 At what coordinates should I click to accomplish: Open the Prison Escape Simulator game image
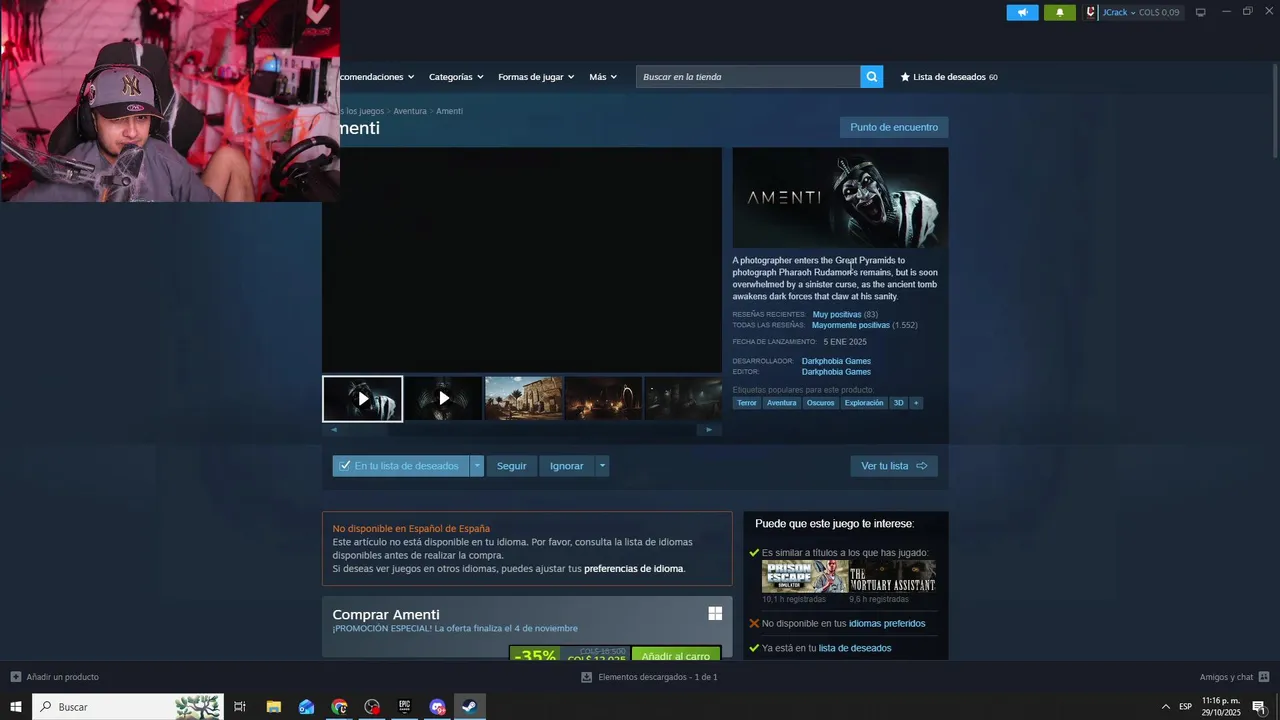tap(805, 577)
